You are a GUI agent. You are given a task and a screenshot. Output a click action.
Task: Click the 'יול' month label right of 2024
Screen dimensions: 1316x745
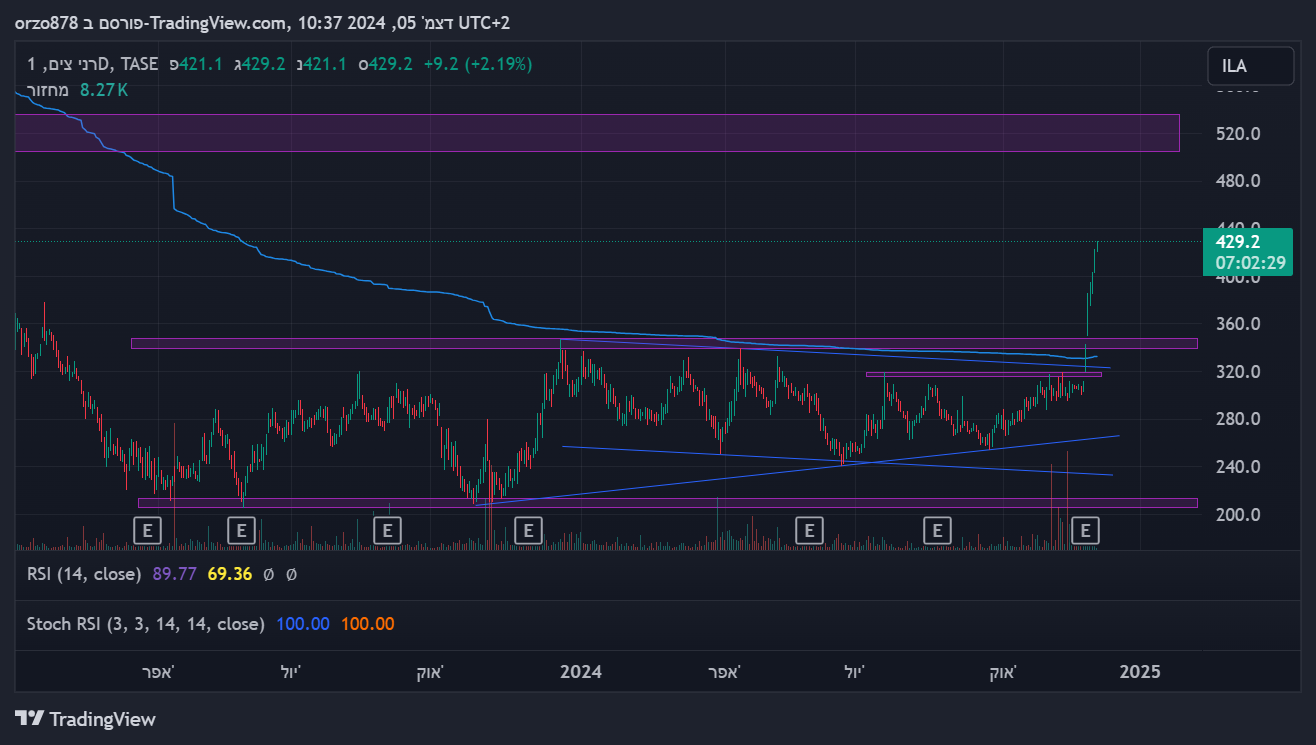click(x=855, y=671)
